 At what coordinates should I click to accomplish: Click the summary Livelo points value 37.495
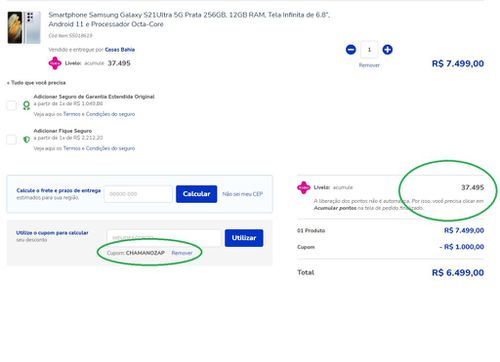472,188
